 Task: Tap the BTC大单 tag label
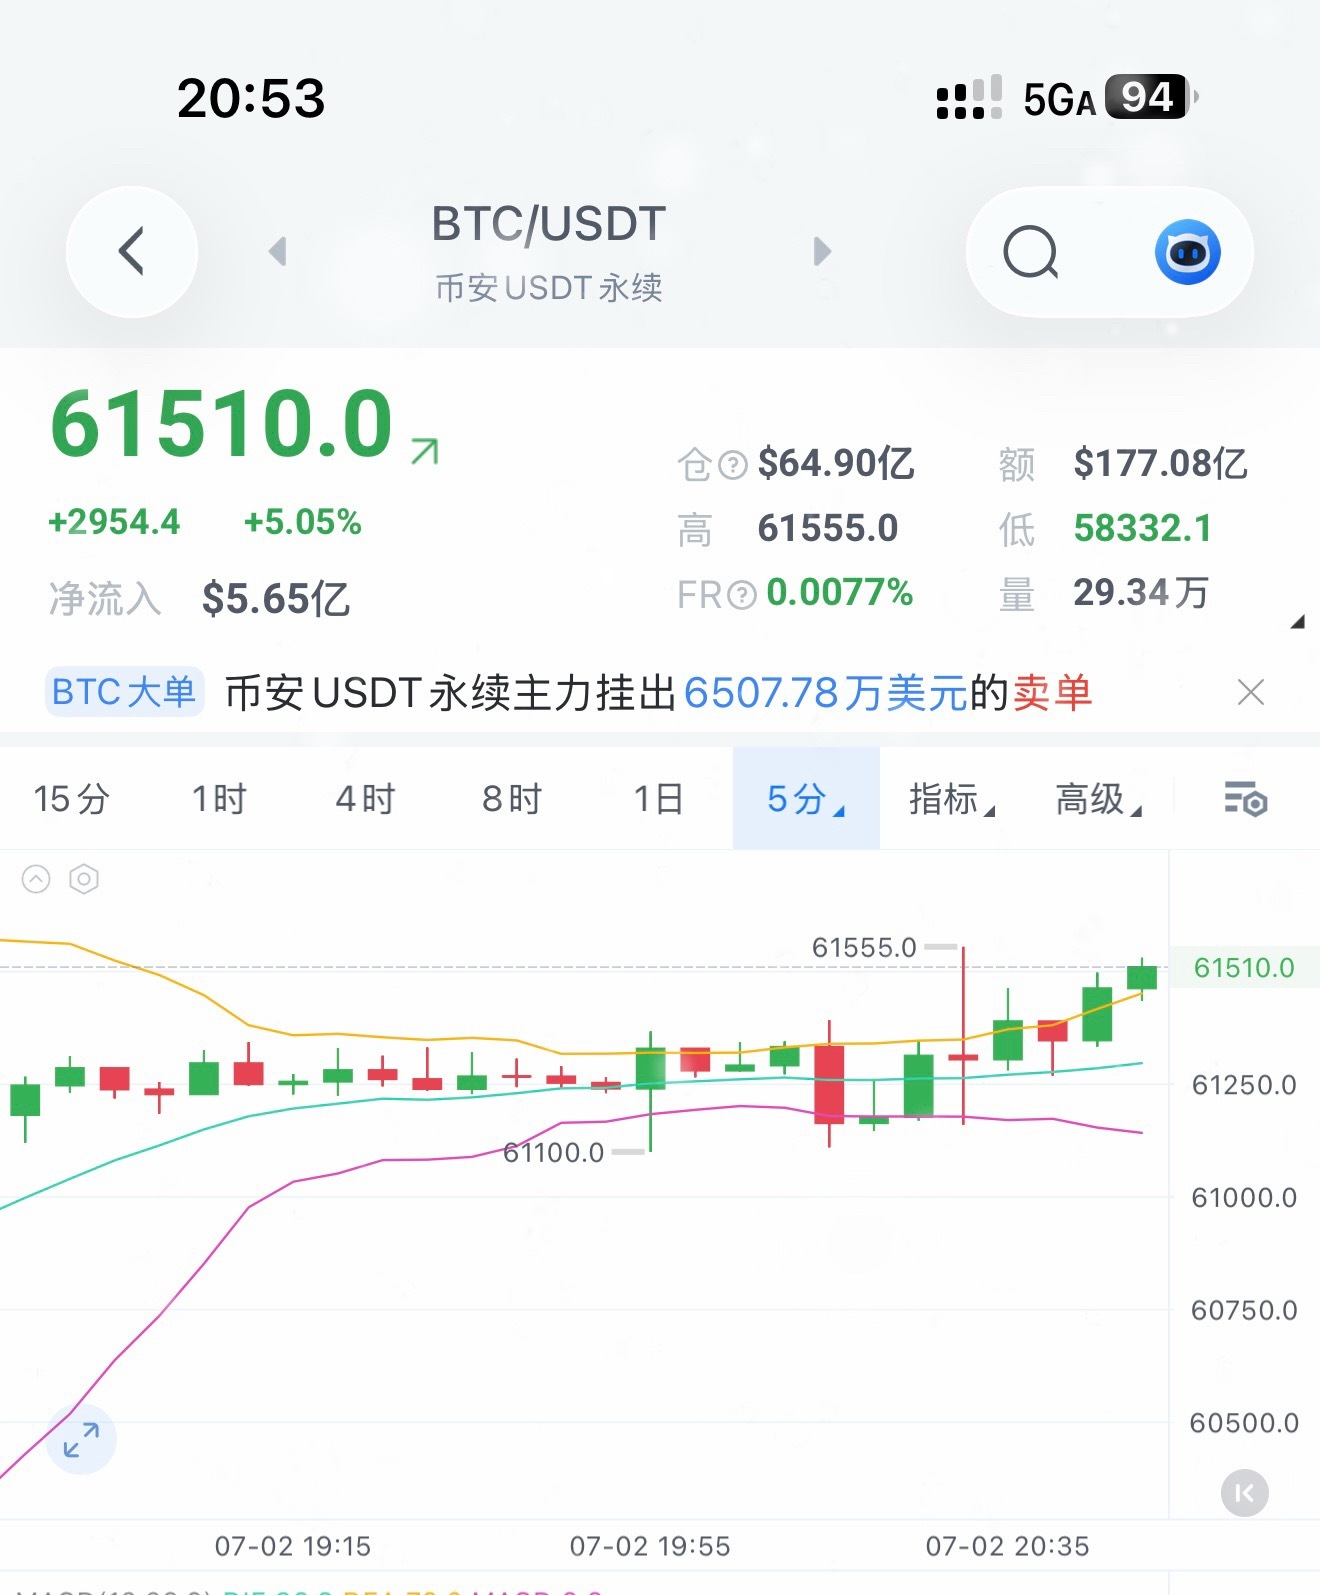124,692
